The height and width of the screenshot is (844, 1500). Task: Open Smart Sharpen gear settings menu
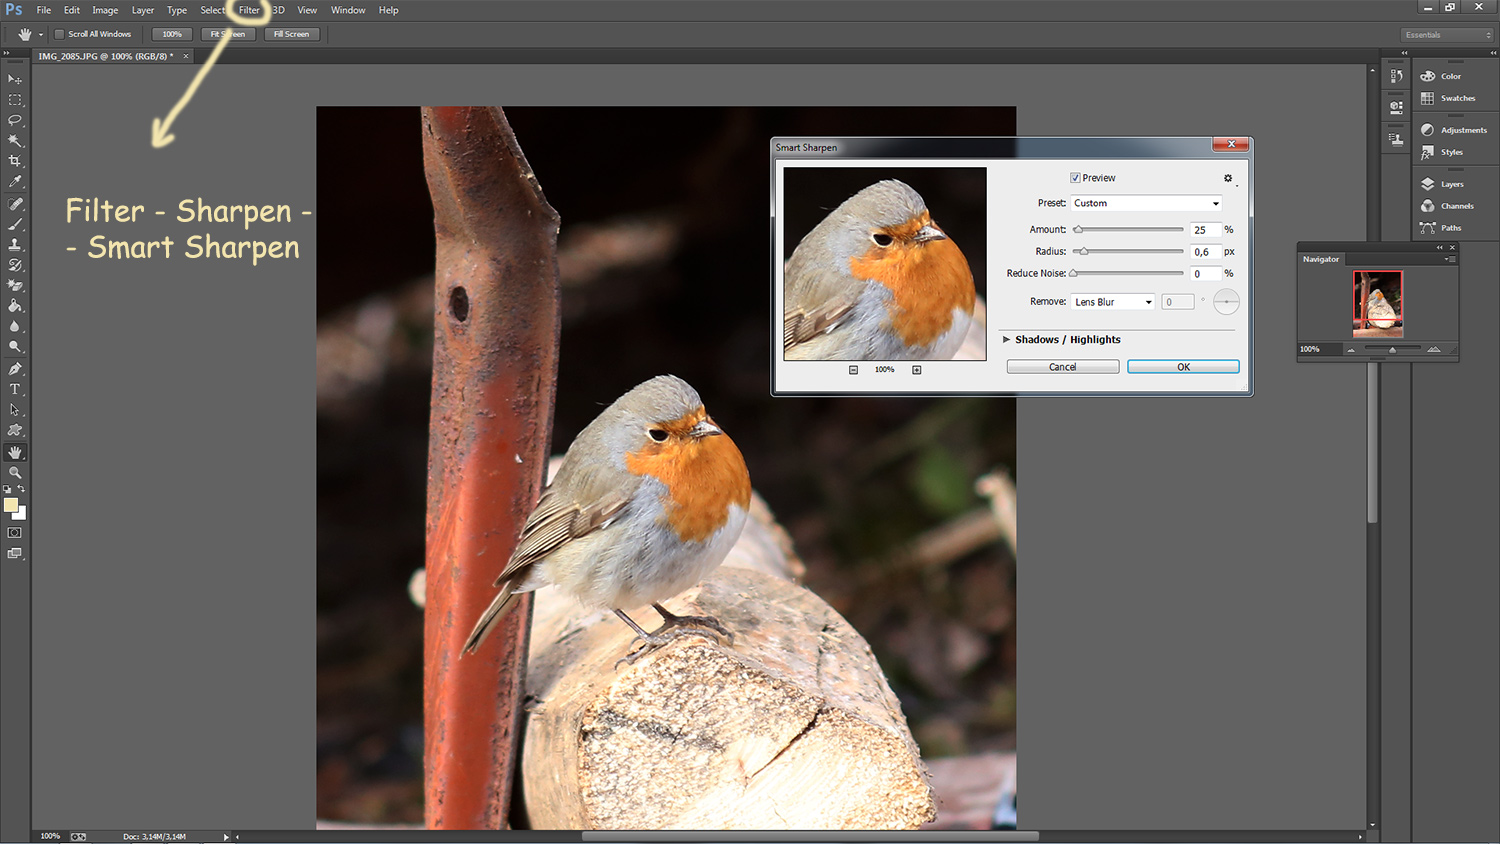click(1229, 179)
